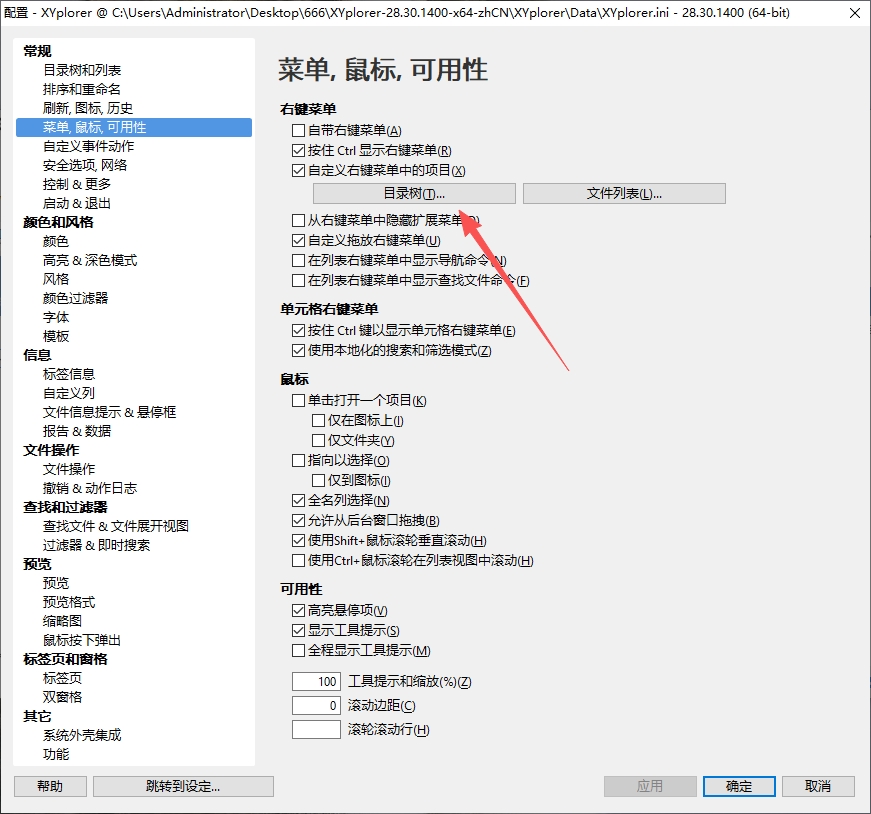Open 刷新, 图标, 历史 settings page
The height and width of the screenshot is (814, 871).
click(88, 108)
